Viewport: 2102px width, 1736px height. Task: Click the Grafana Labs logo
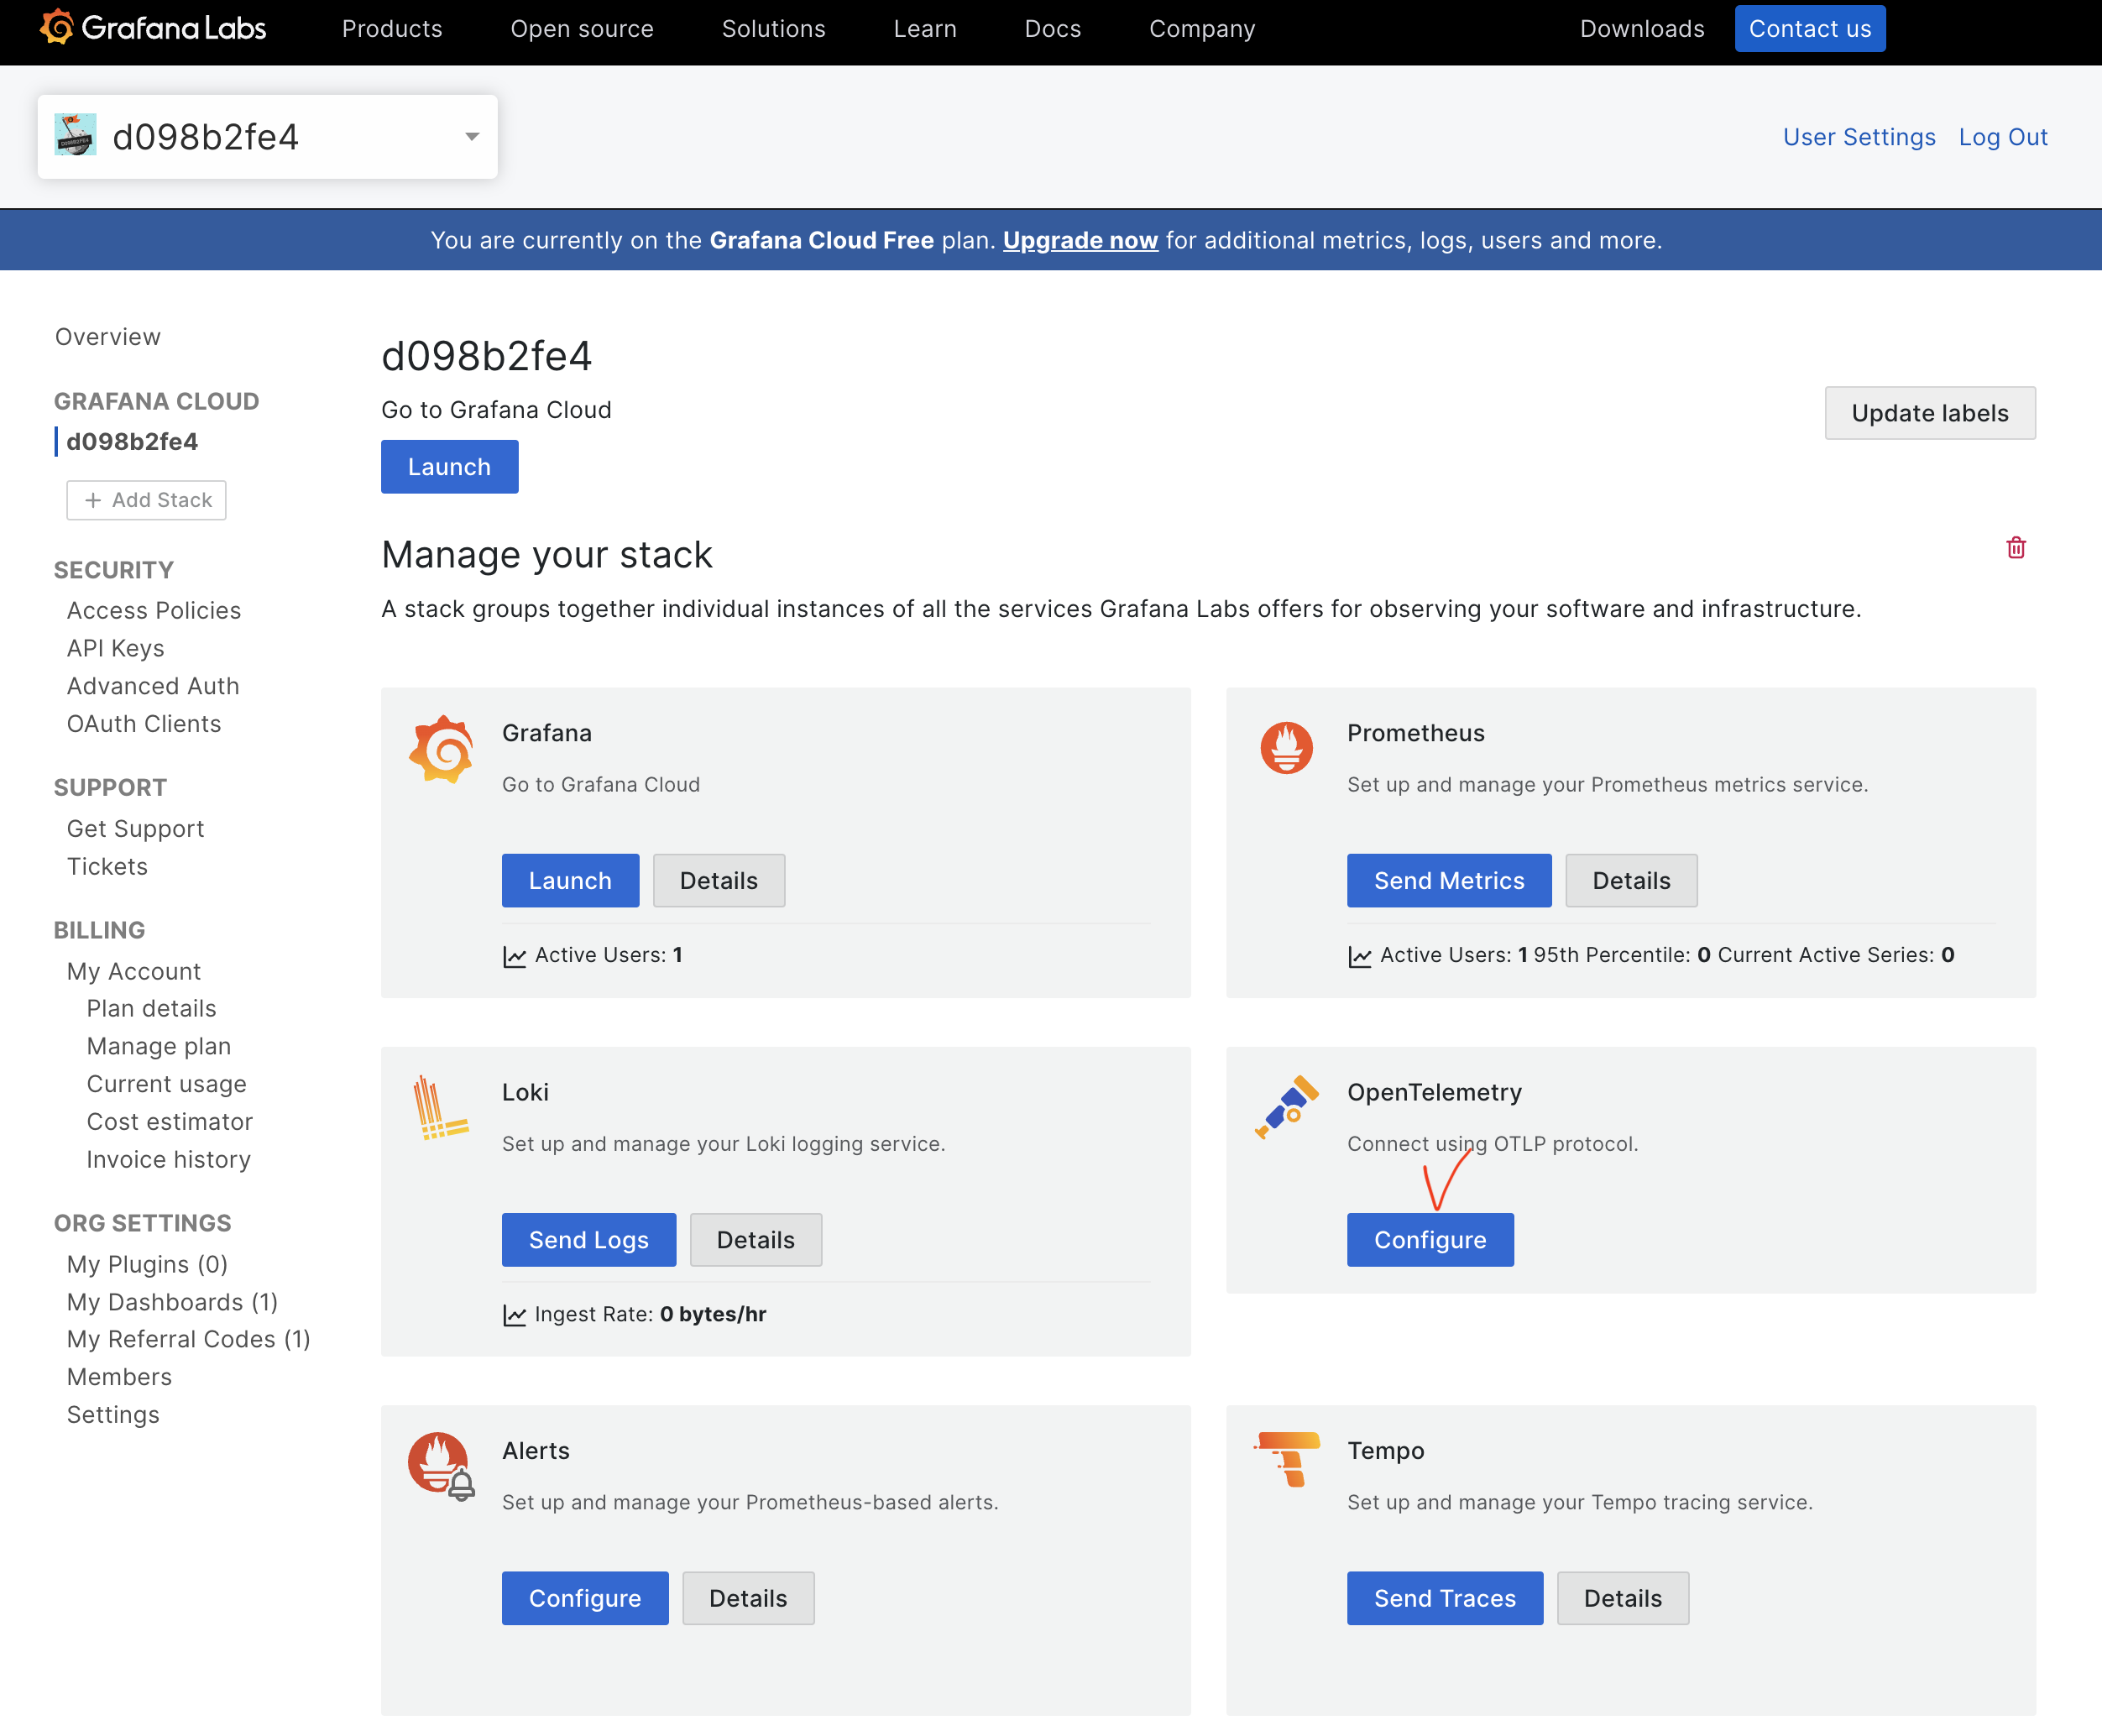tap(153, 28)
